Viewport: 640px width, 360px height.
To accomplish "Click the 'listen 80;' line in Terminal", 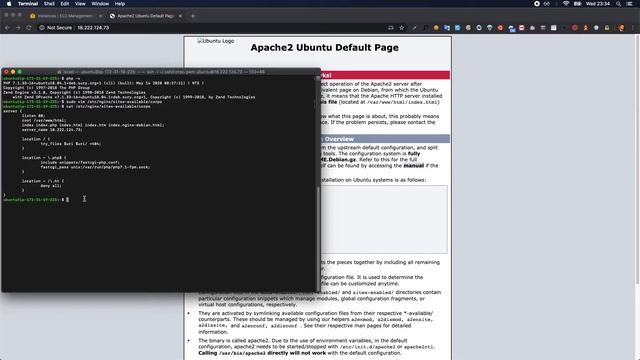I will click(x=33, y=116).
